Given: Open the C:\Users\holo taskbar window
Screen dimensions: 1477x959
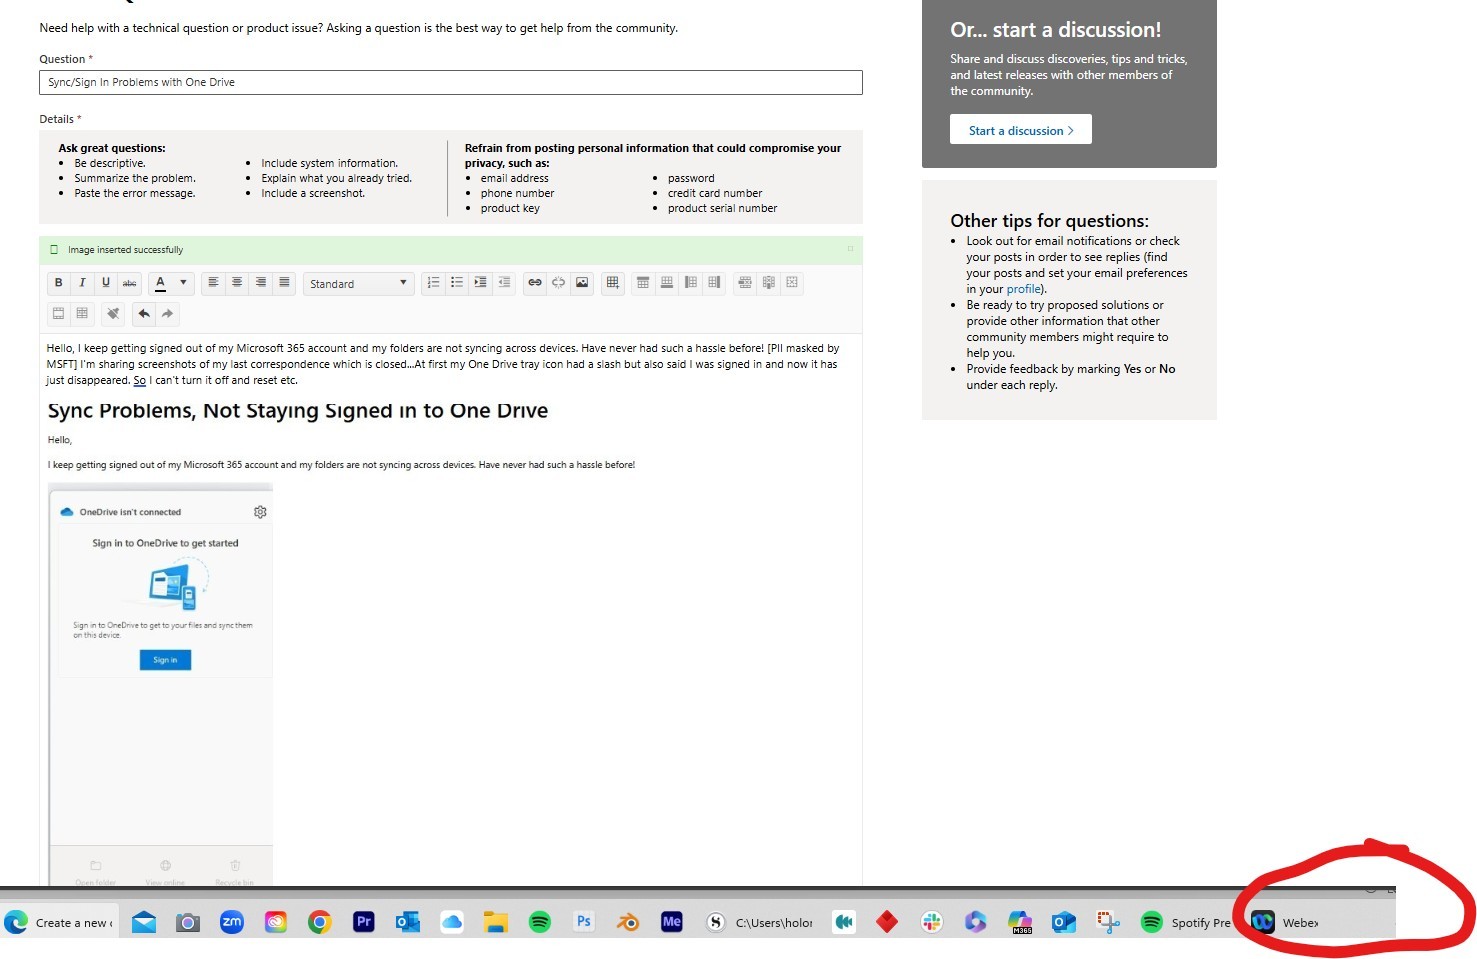Looking at the screenshot, I should tap(760, 922).
